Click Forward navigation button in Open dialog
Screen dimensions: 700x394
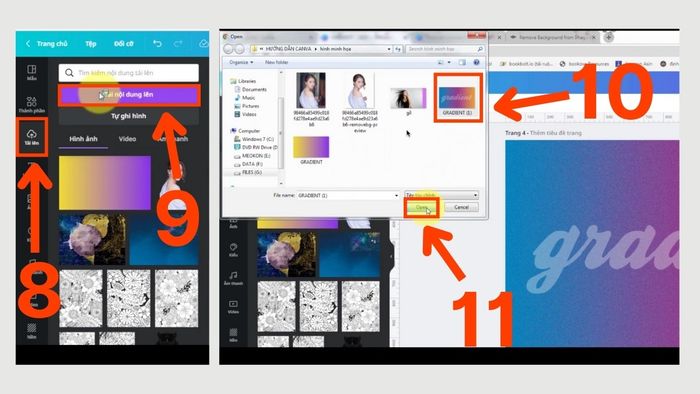point(239,49)
